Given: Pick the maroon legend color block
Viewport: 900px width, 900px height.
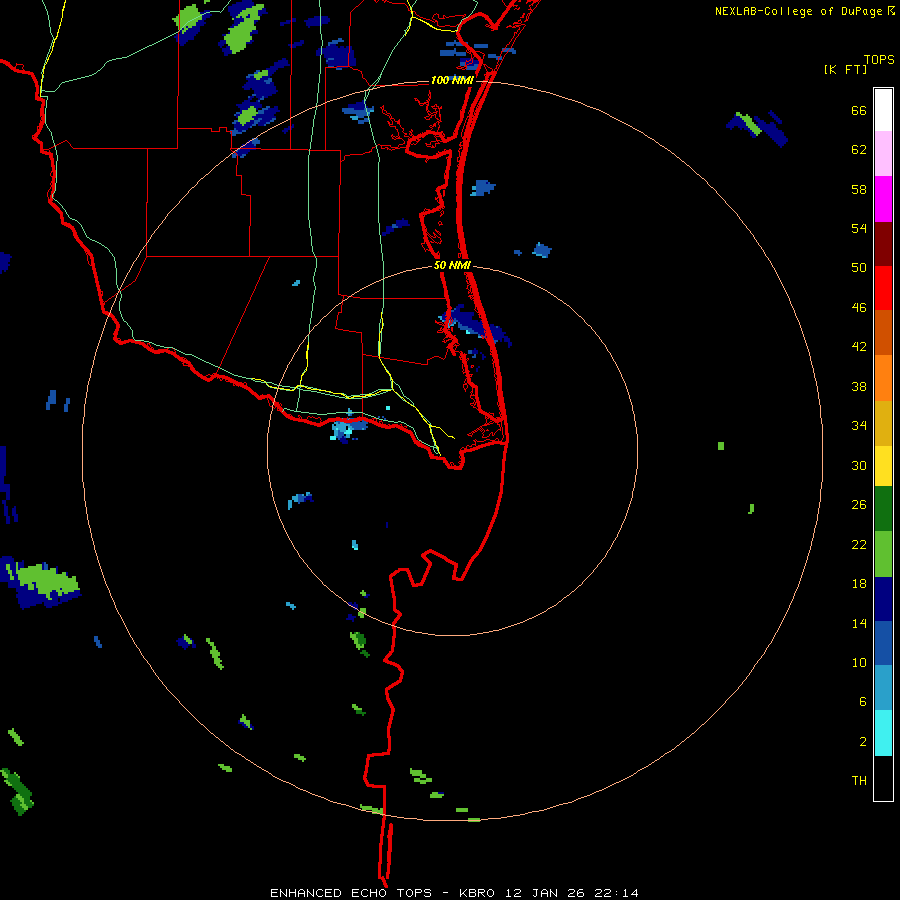Looking at the screenshot, I should (x=883, y=244).
